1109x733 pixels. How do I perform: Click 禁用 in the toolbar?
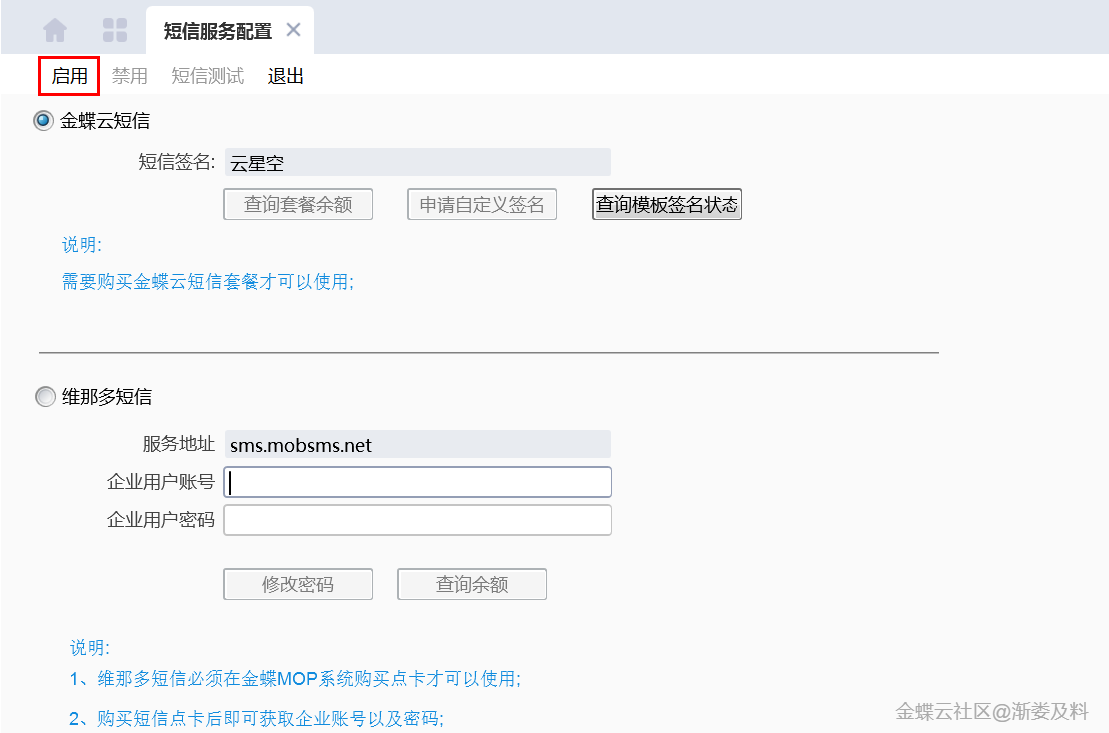coord(129,76)
